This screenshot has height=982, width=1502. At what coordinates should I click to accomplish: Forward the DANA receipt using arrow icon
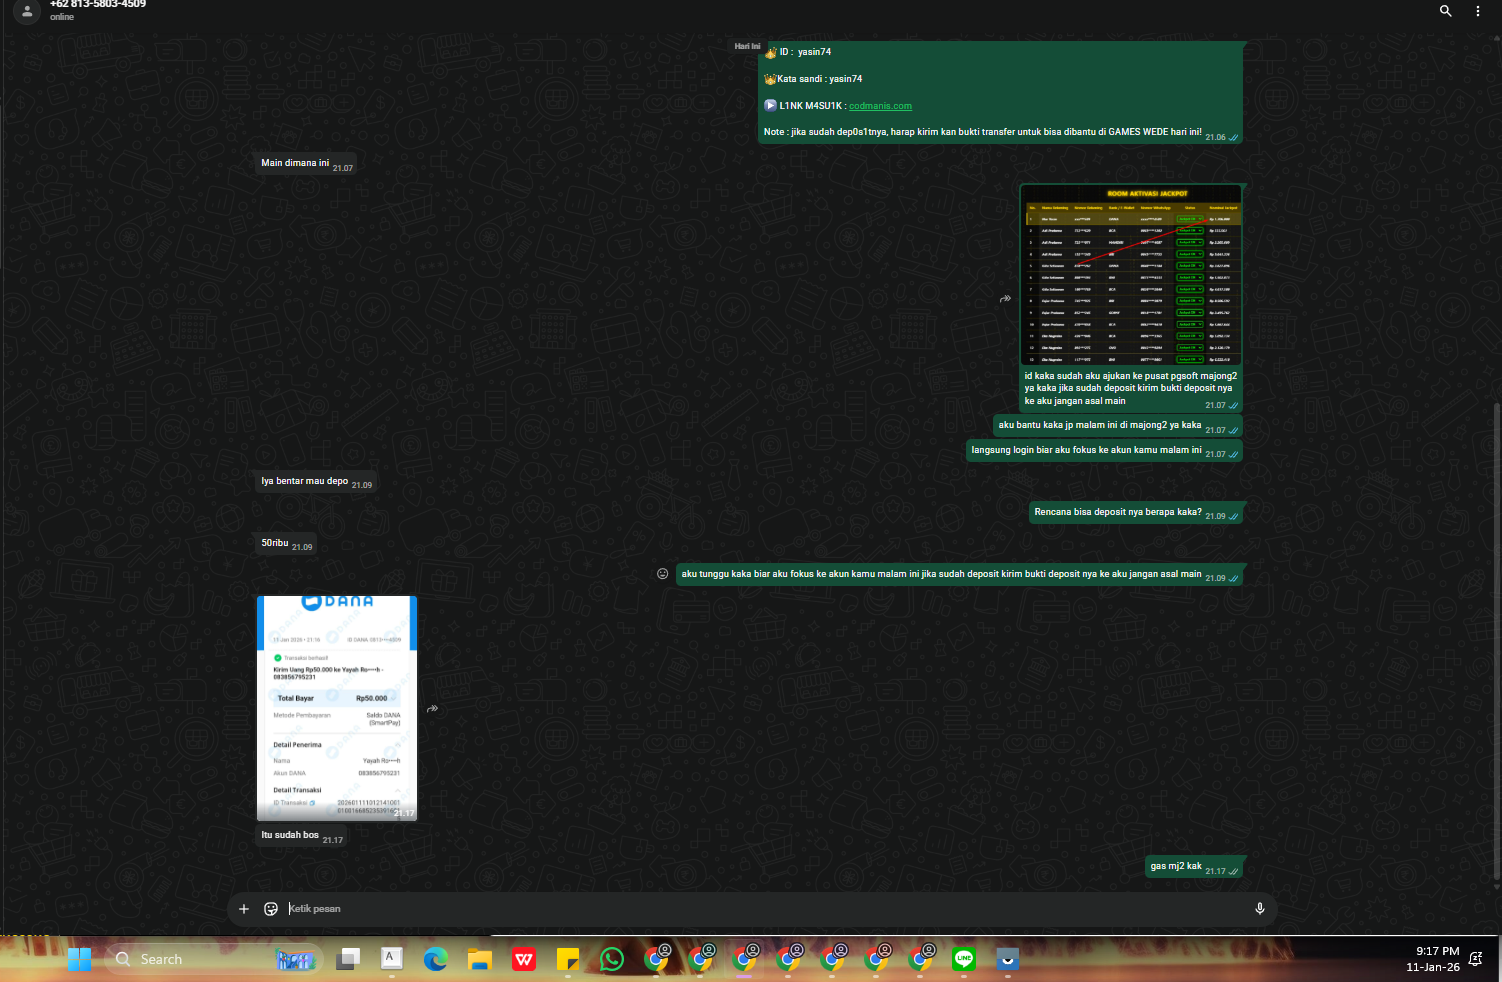[x=432, y=709]
